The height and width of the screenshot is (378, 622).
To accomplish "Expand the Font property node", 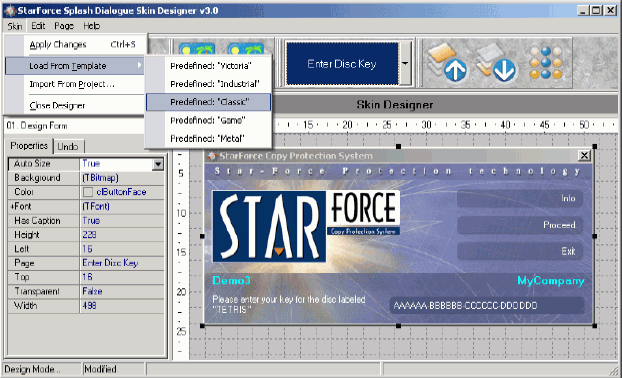I will (12, 206).
